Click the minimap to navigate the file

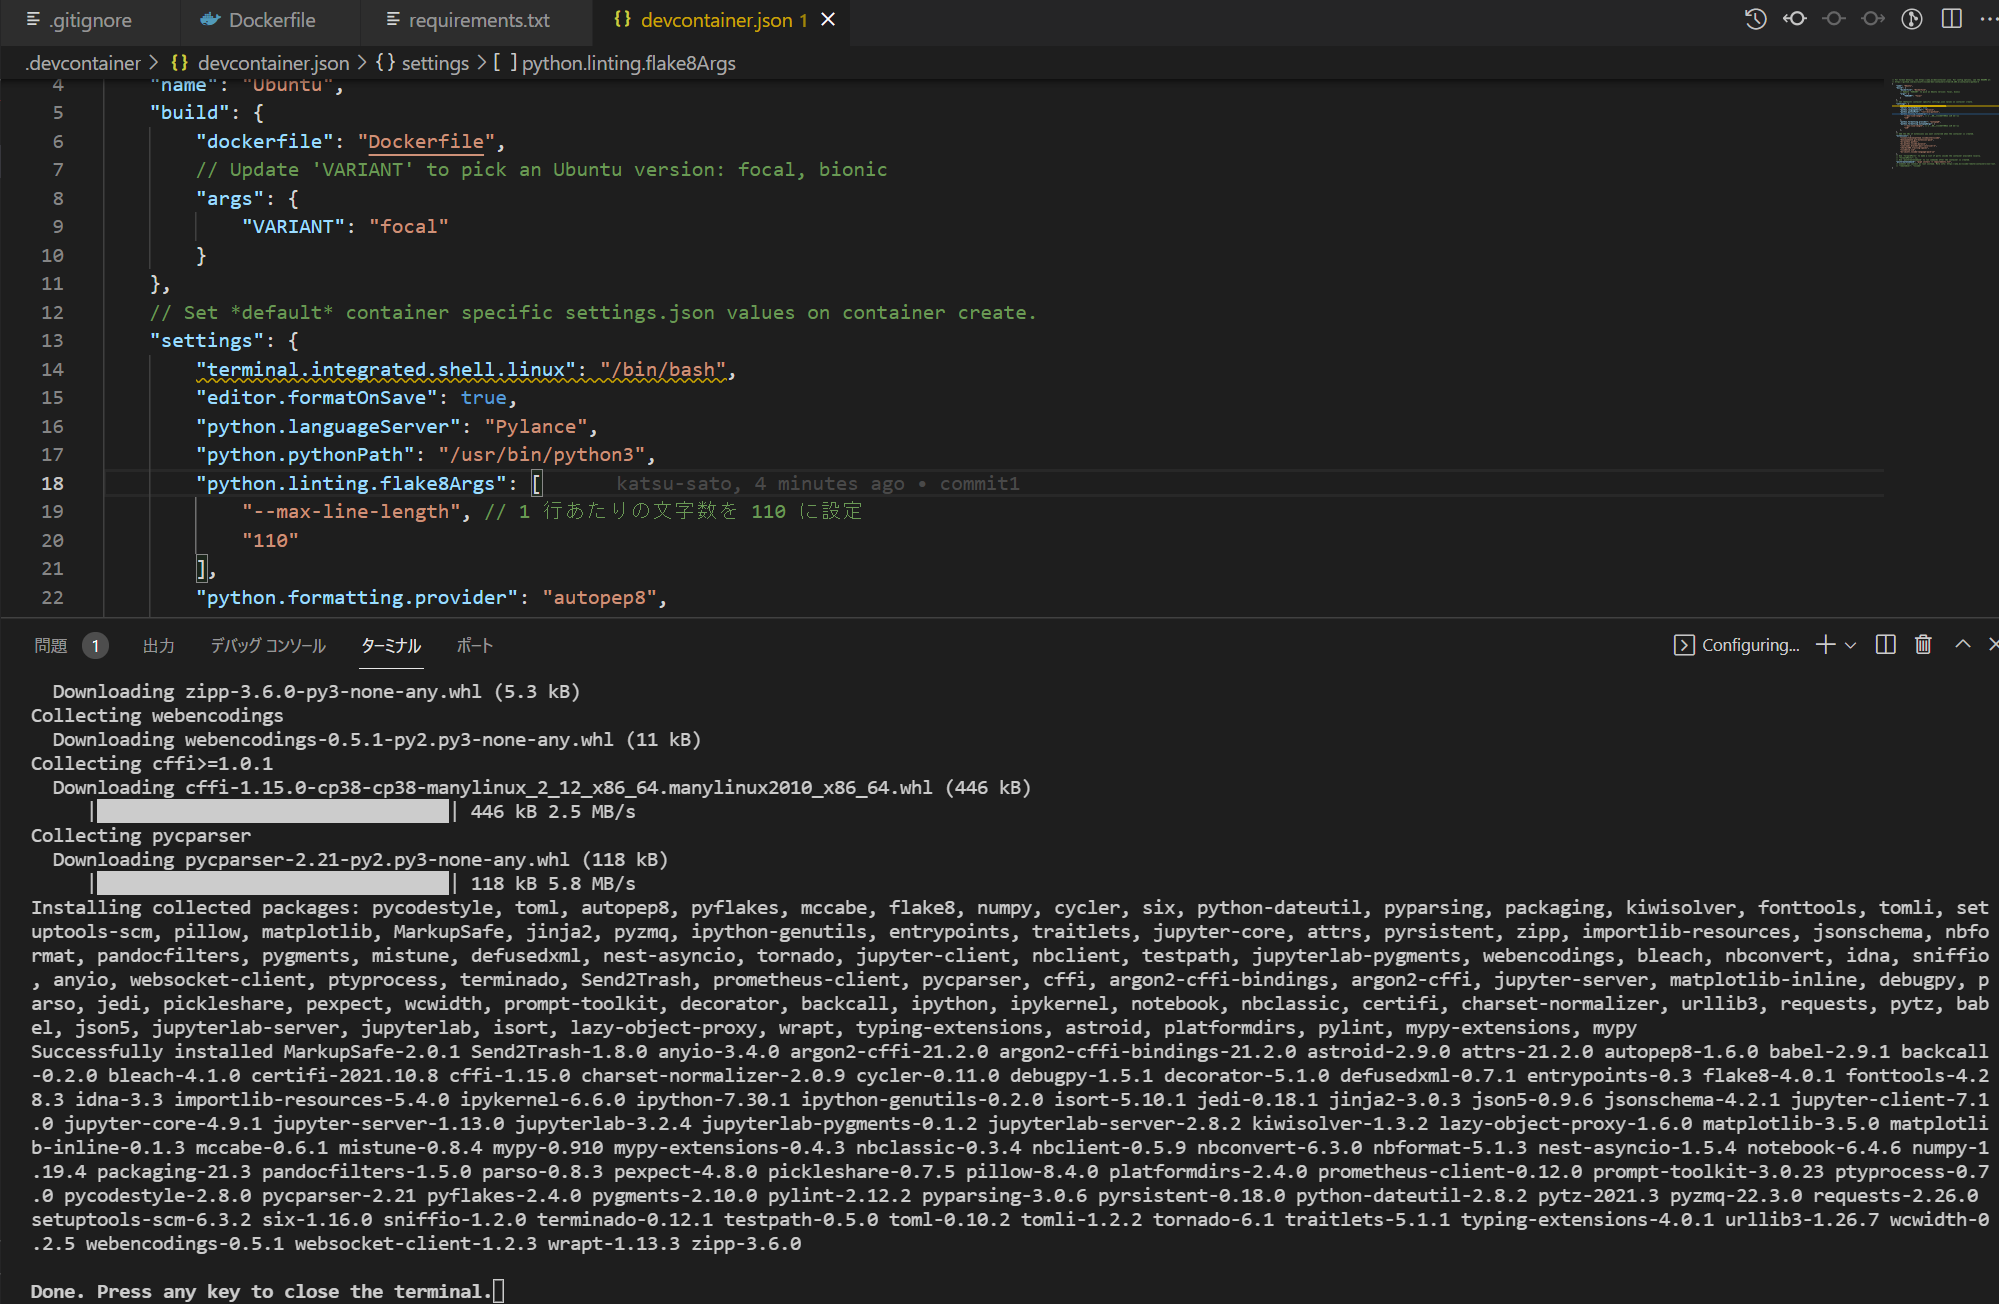pos(1941,120)
